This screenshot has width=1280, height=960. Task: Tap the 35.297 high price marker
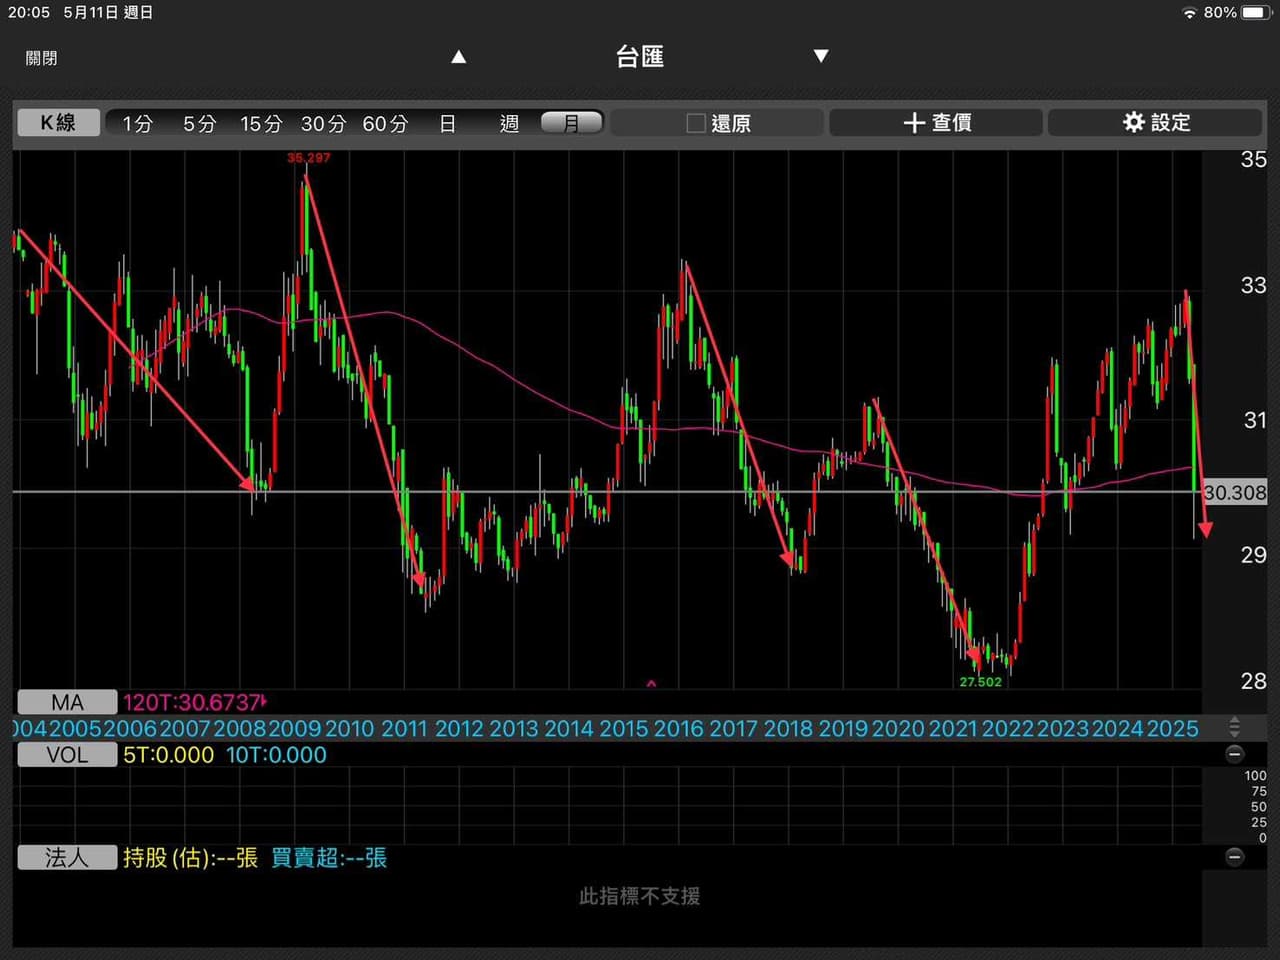(x=308, y=158)
